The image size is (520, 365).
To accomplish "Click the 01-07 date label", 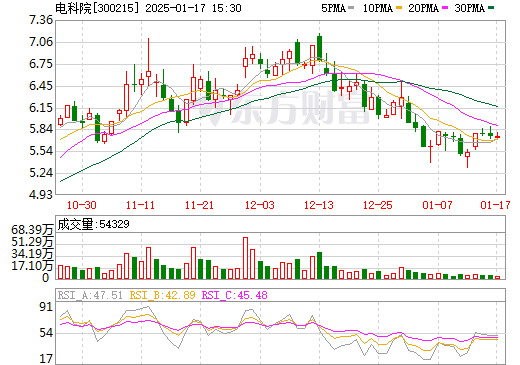I will pyautogui.click(x=437, y=205).
